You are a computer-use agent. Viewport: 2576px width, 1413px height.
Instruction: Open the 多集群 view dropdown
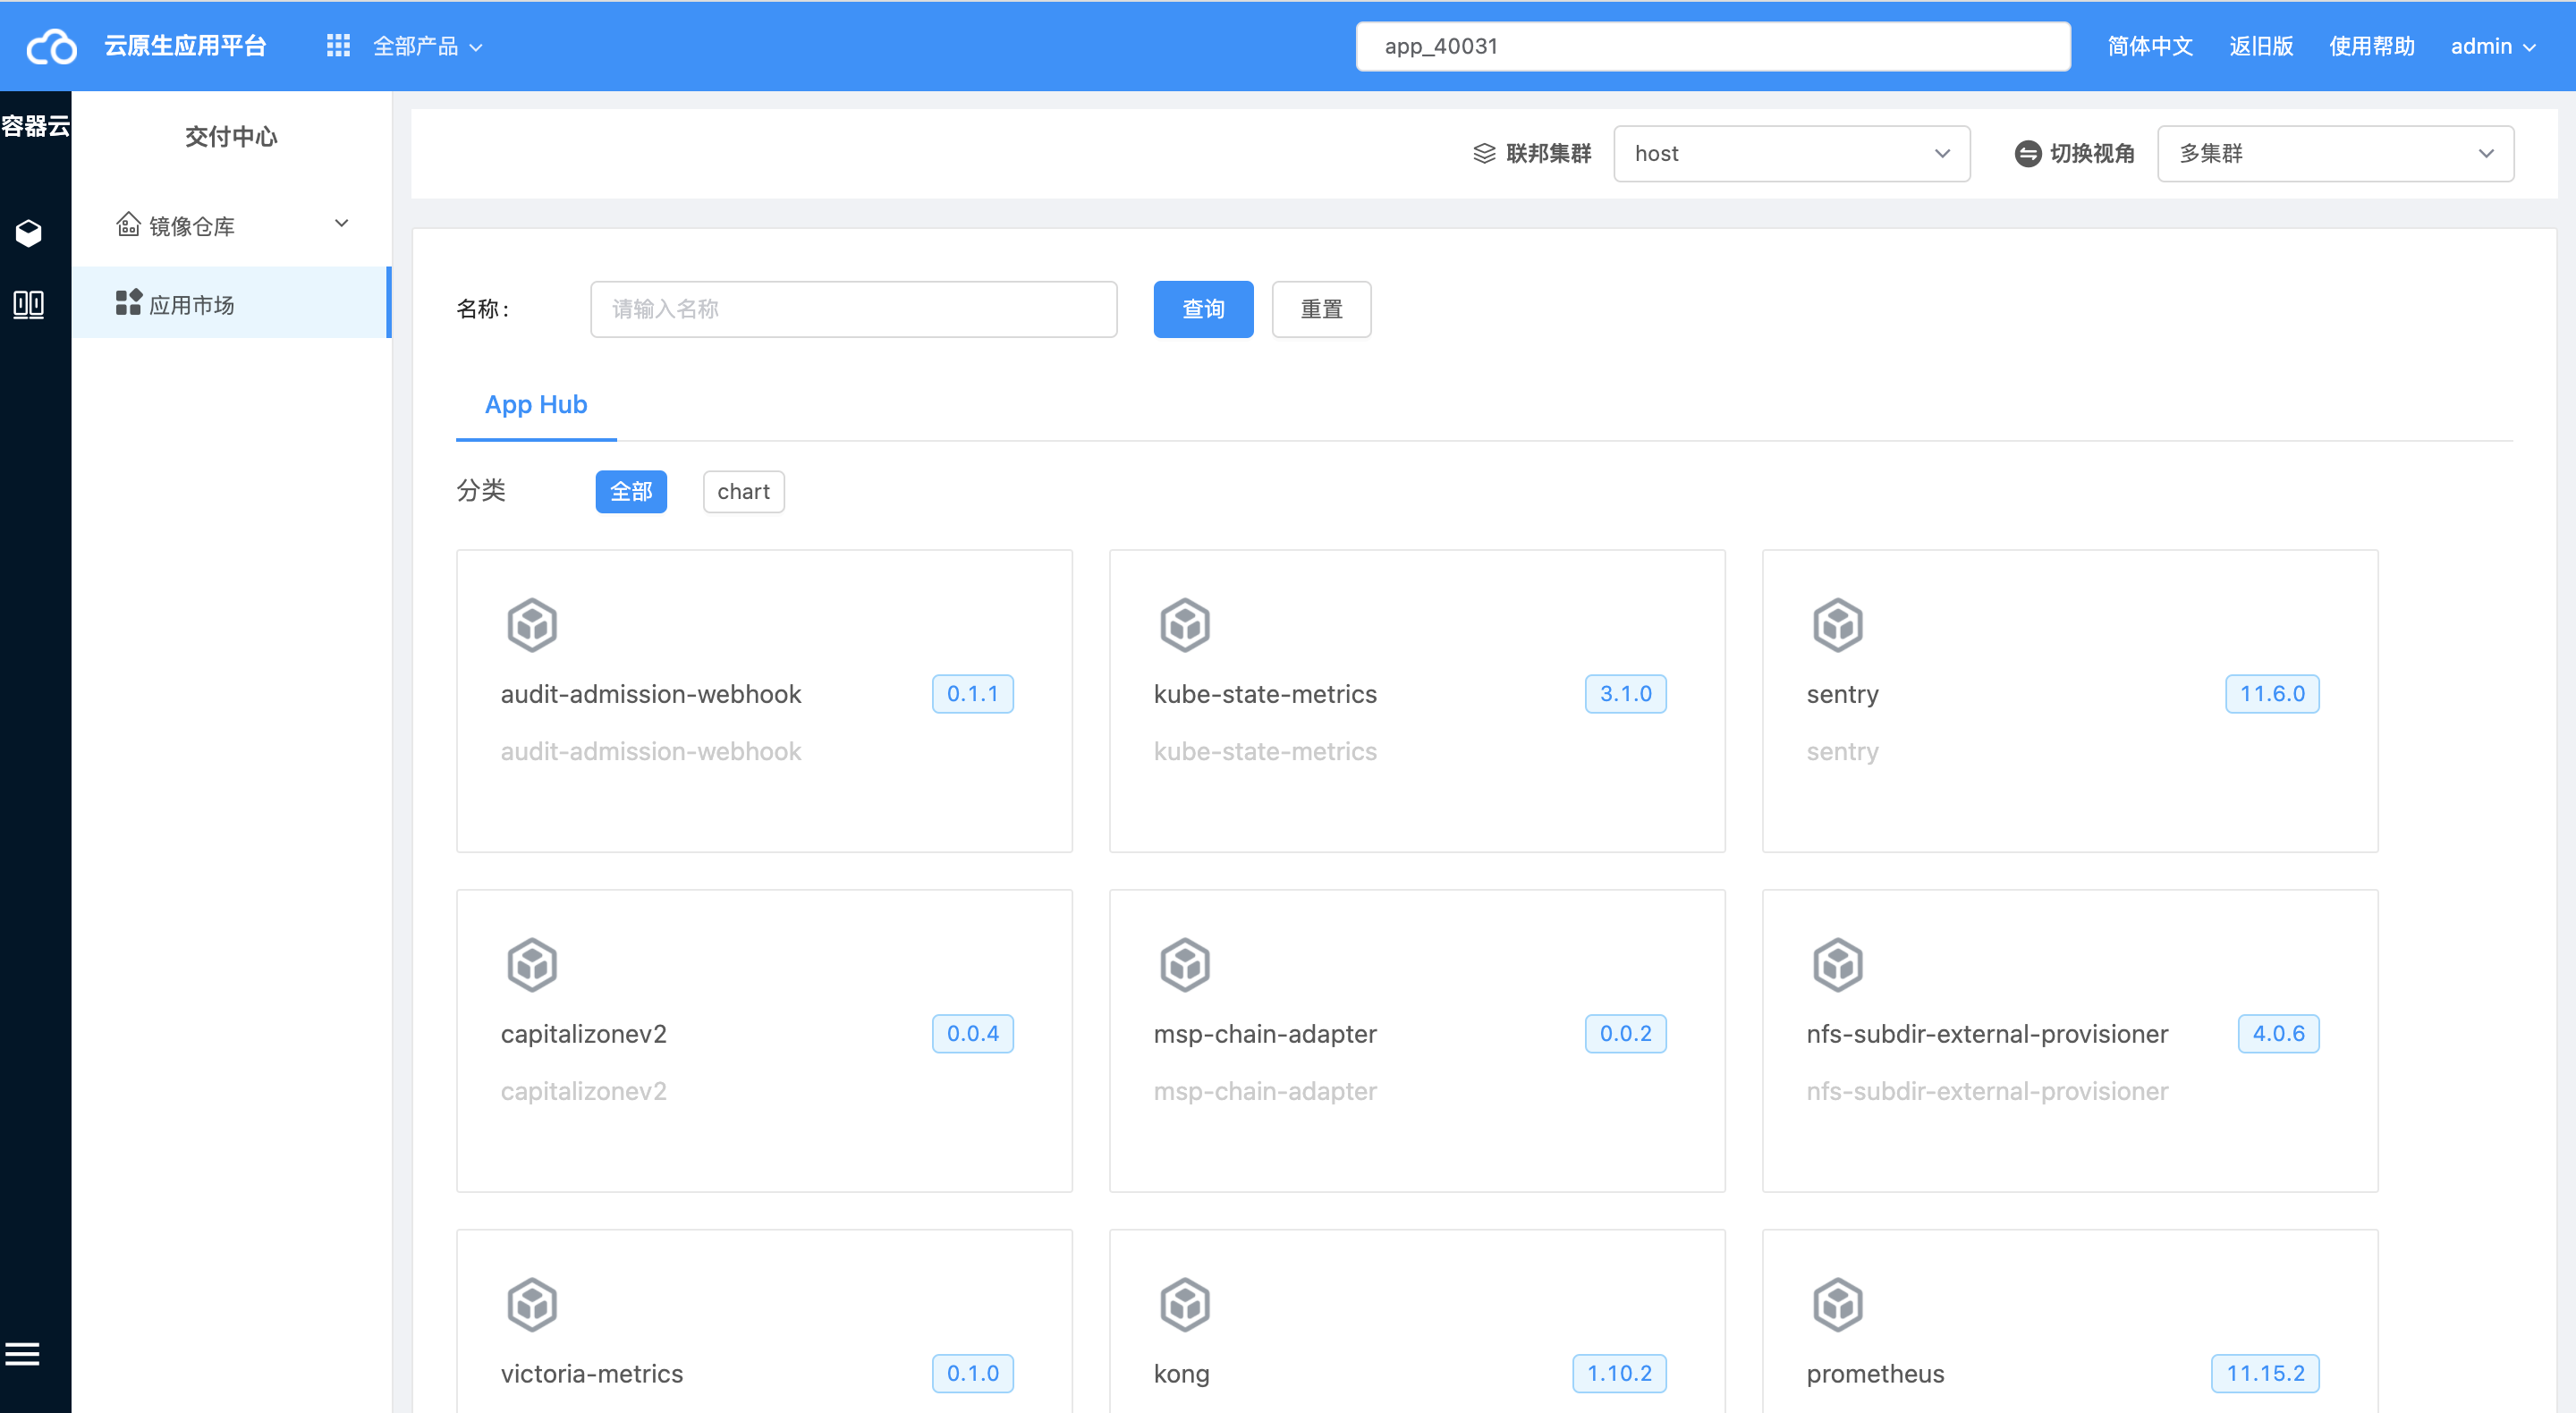2335,153
